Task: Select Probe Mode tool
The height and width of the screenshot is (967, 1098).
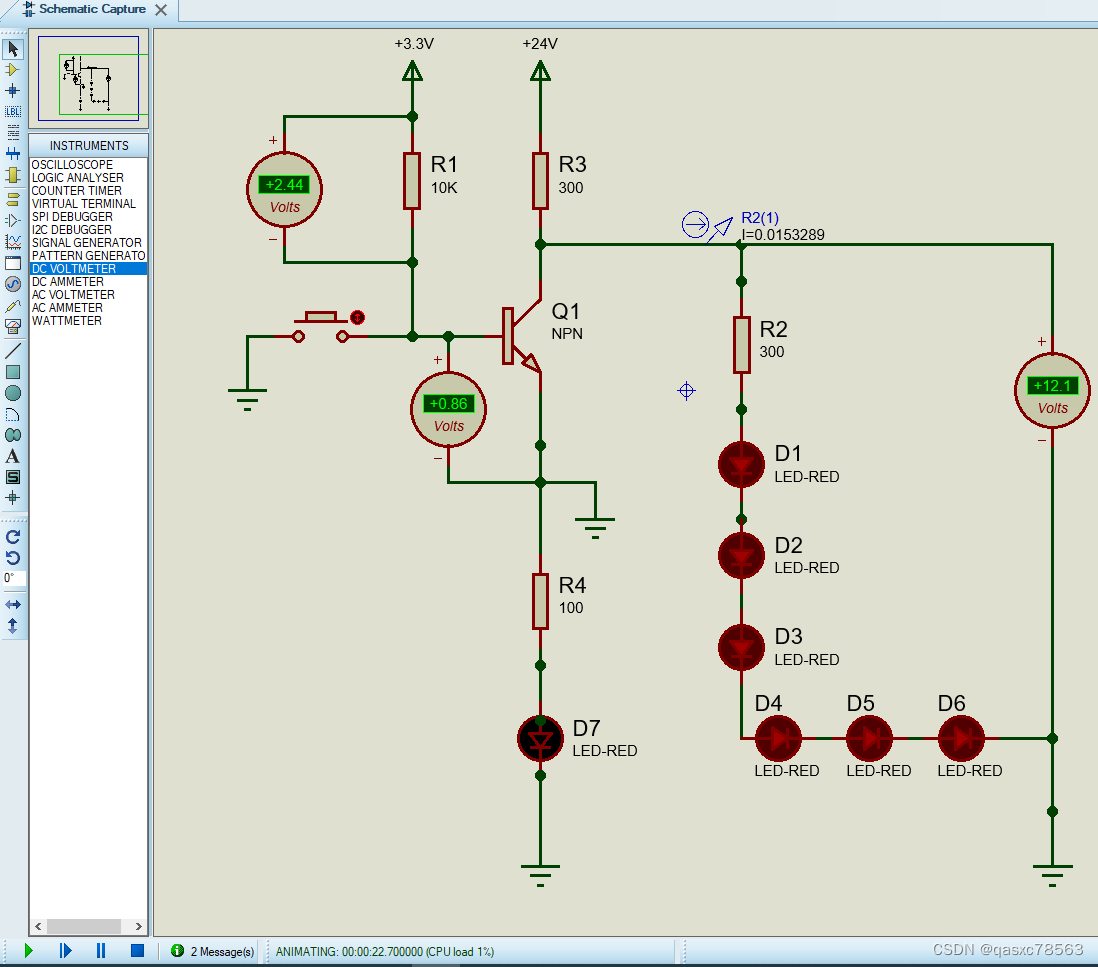Action: click(x=13, y=305)
